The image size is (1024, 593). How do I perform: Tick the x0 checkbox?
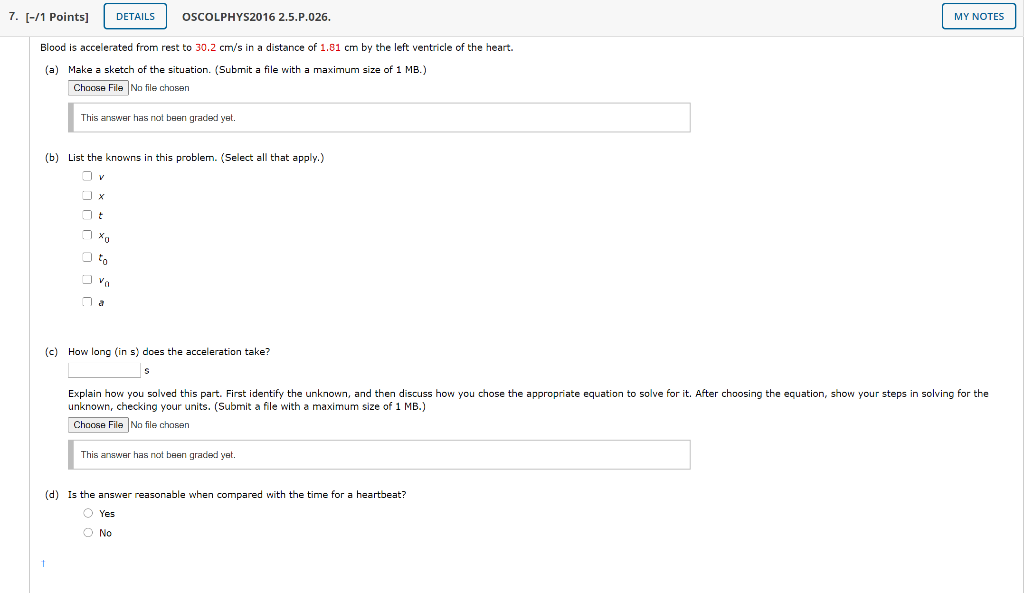[87, 235]
